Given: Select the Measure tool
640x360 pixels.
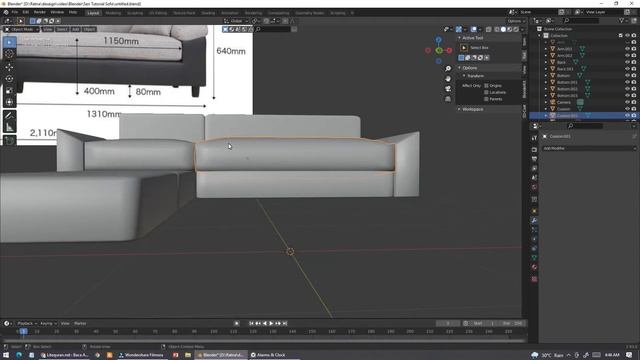Looking at the screenshot, I should [x=9, y=127].
